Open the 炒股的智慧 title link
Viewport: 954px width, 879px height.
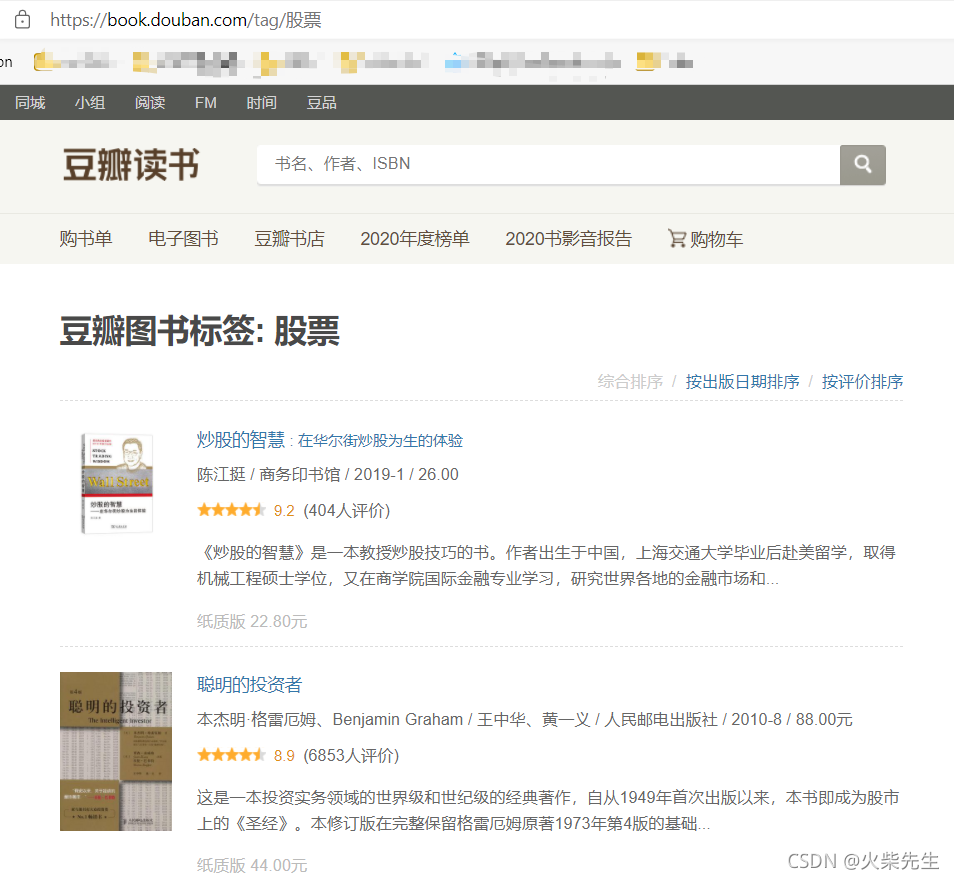click(241, 440)
